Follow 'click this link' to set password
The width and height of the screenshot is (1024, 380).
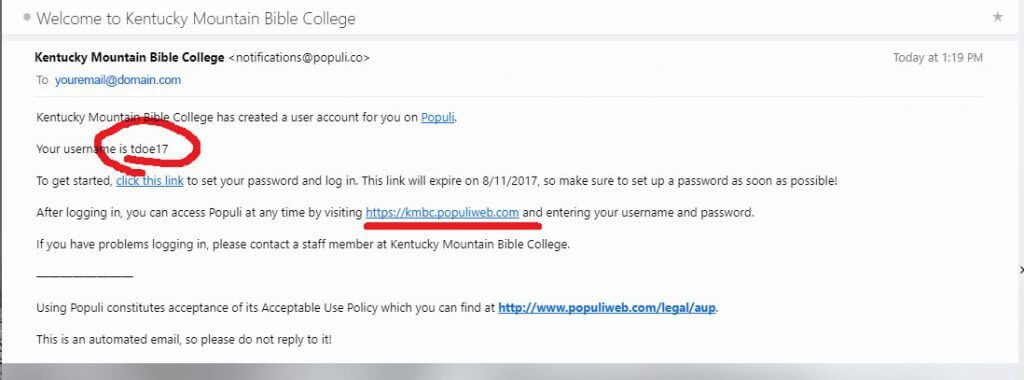tap(150, 181)
